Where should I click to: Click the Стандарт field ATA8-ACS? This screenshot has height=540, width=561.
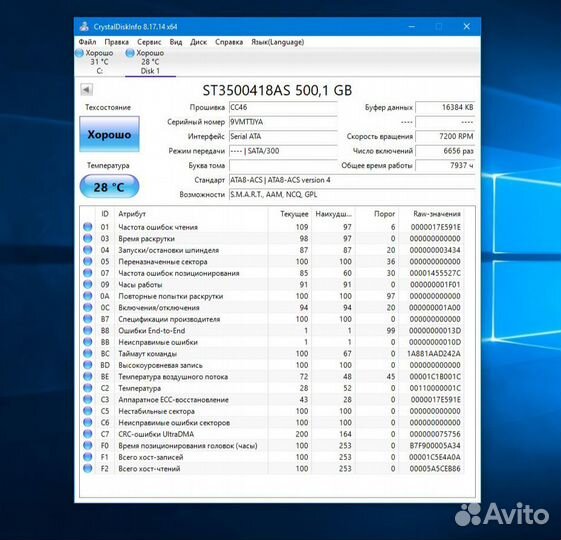point(352,180)
